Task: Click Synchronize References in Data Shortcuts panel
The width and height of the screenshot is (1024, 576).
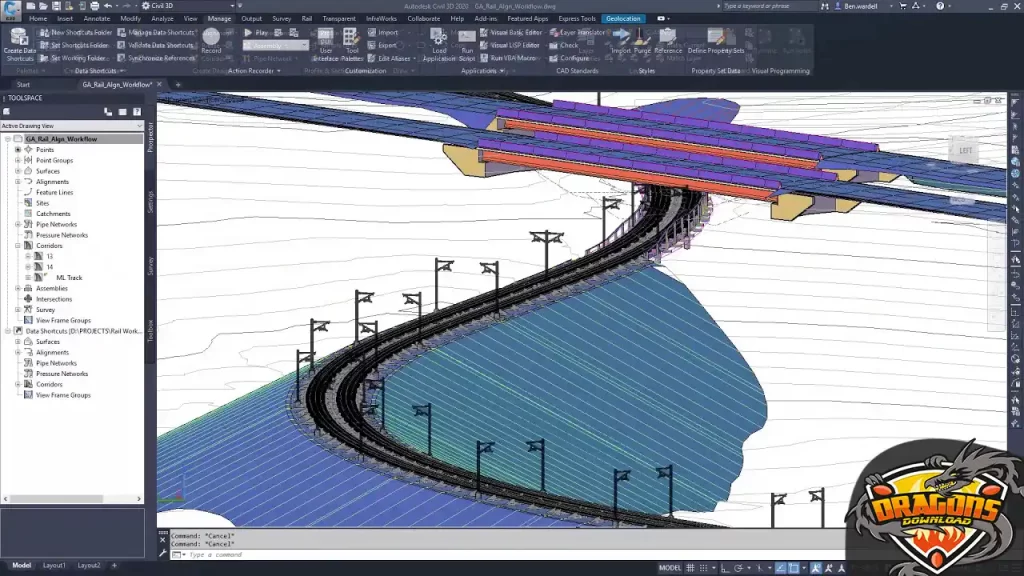Action: [157, 56]
